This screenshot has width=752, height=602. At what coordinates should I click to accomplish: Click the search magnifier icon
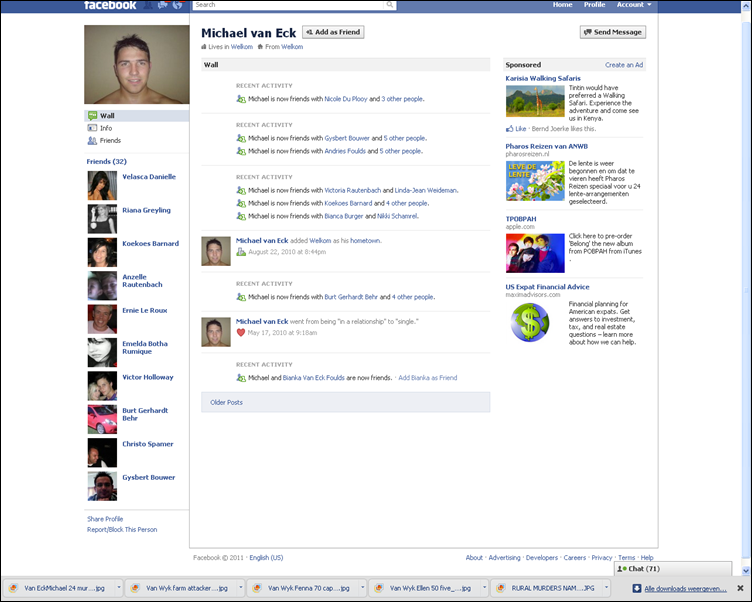390,5
